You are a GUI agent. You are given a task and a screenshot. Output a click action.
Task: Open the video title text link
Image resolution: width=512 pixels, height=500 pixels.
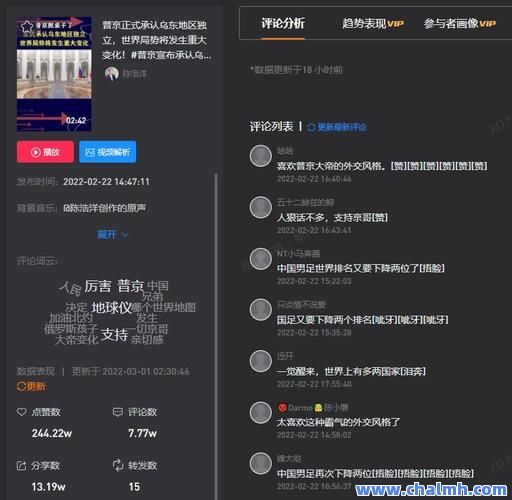(156, 40)
